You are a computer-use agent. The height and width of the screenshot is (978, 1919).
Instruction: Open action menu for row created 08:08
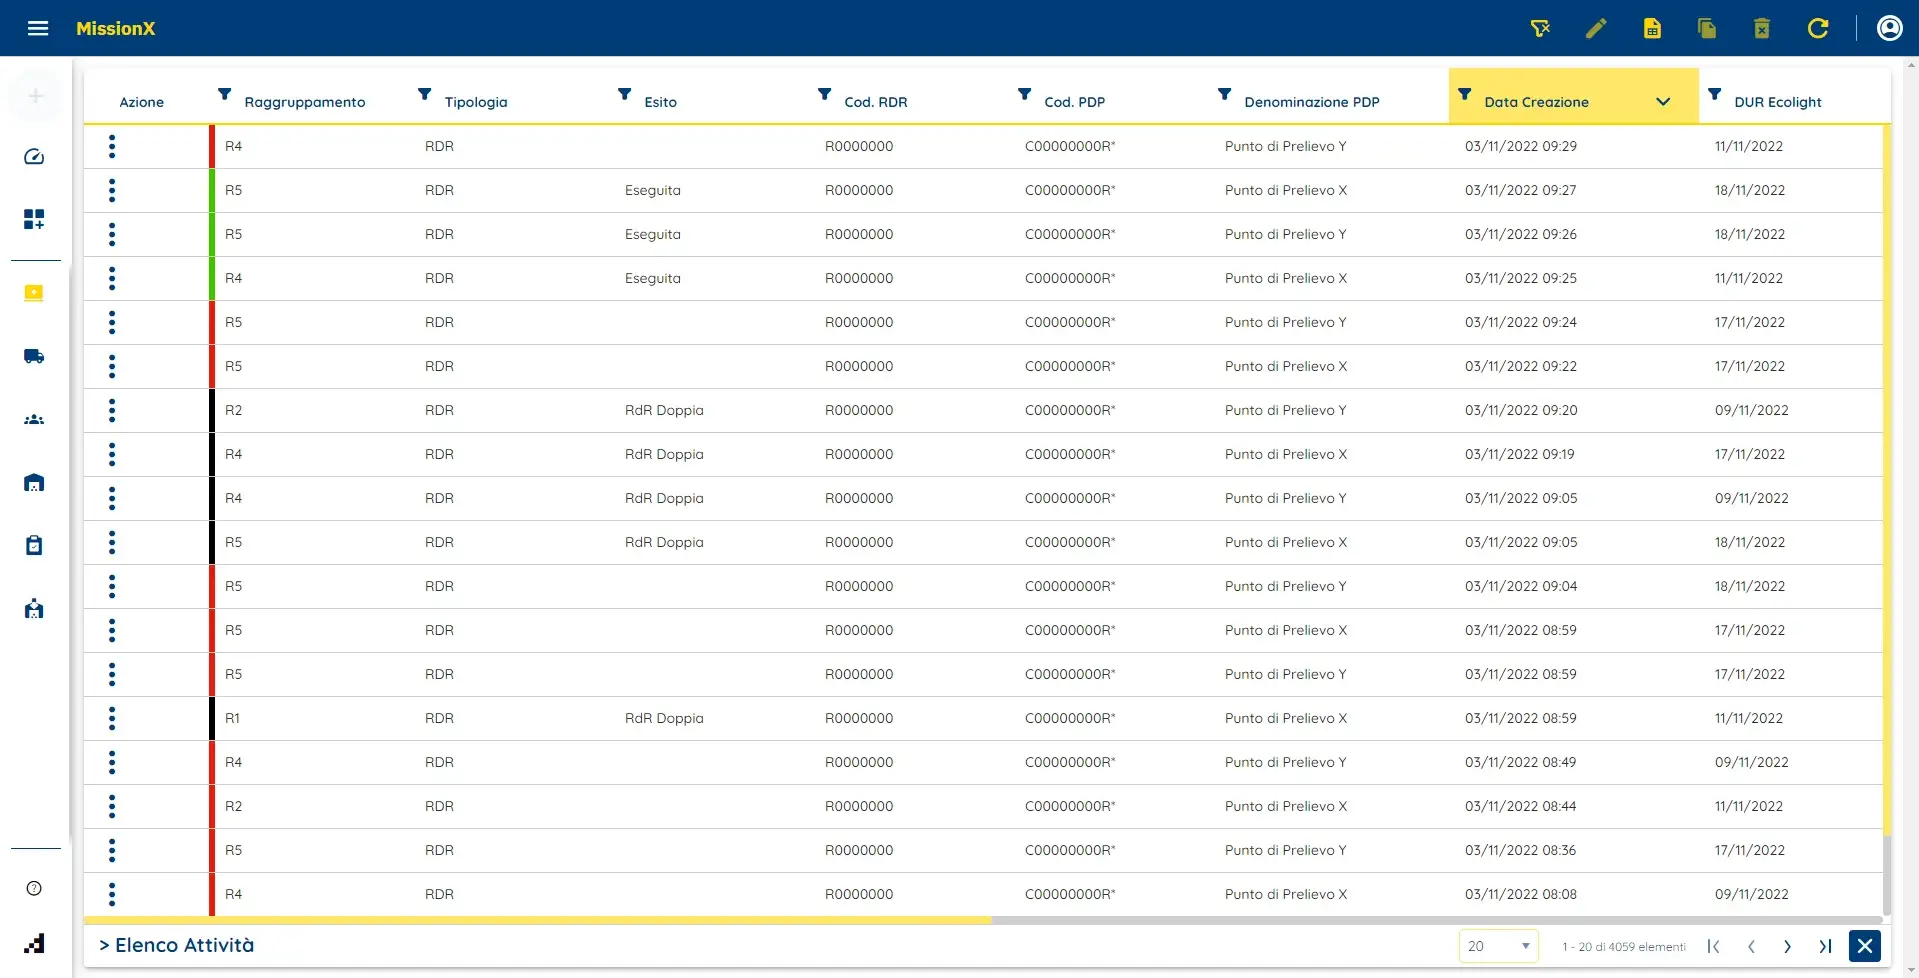(x=112, y=894)
